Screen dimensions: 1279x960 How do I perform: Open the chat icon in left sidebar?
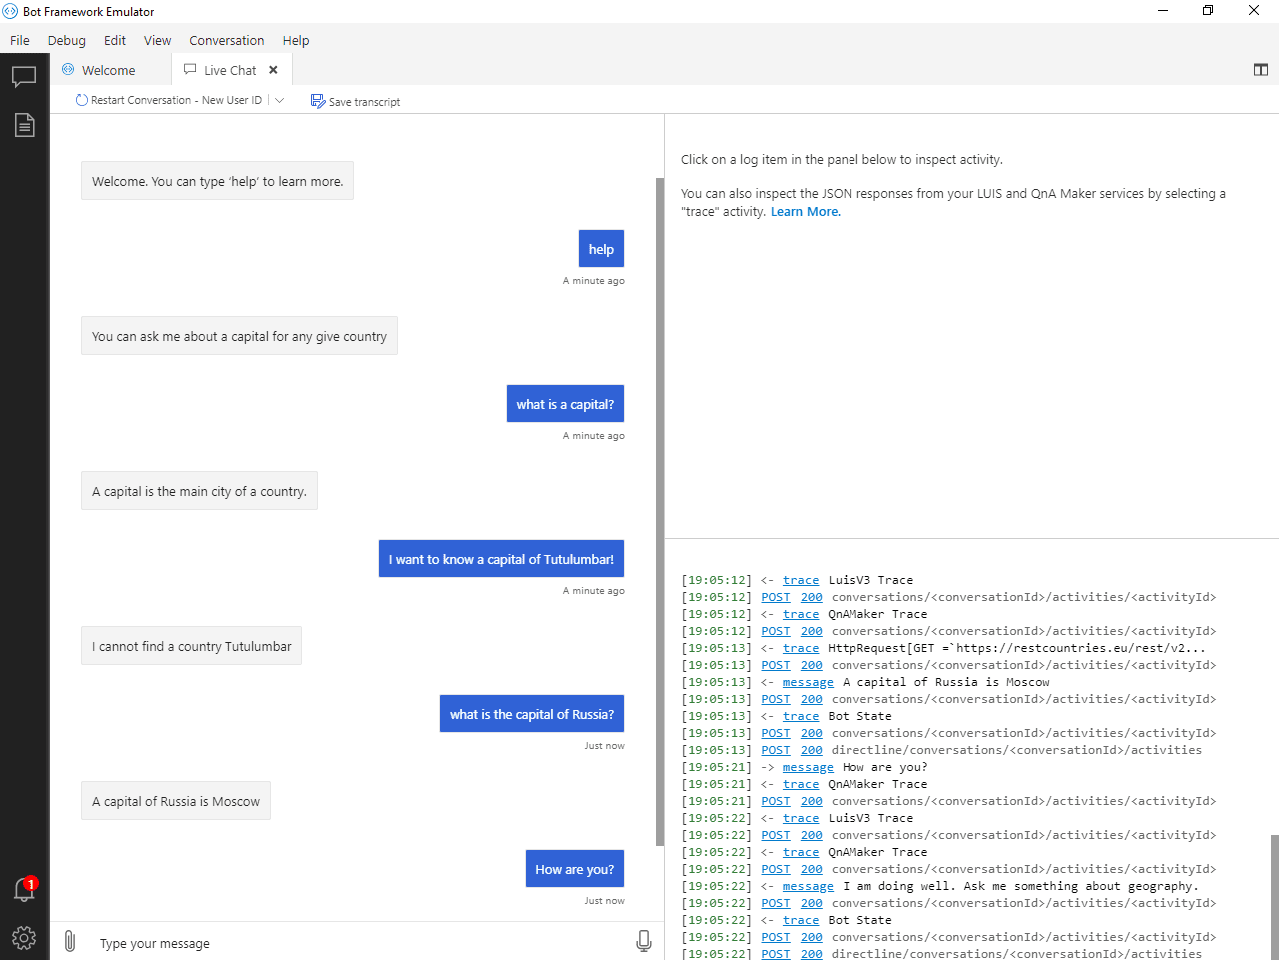click(x=24, y=77)
